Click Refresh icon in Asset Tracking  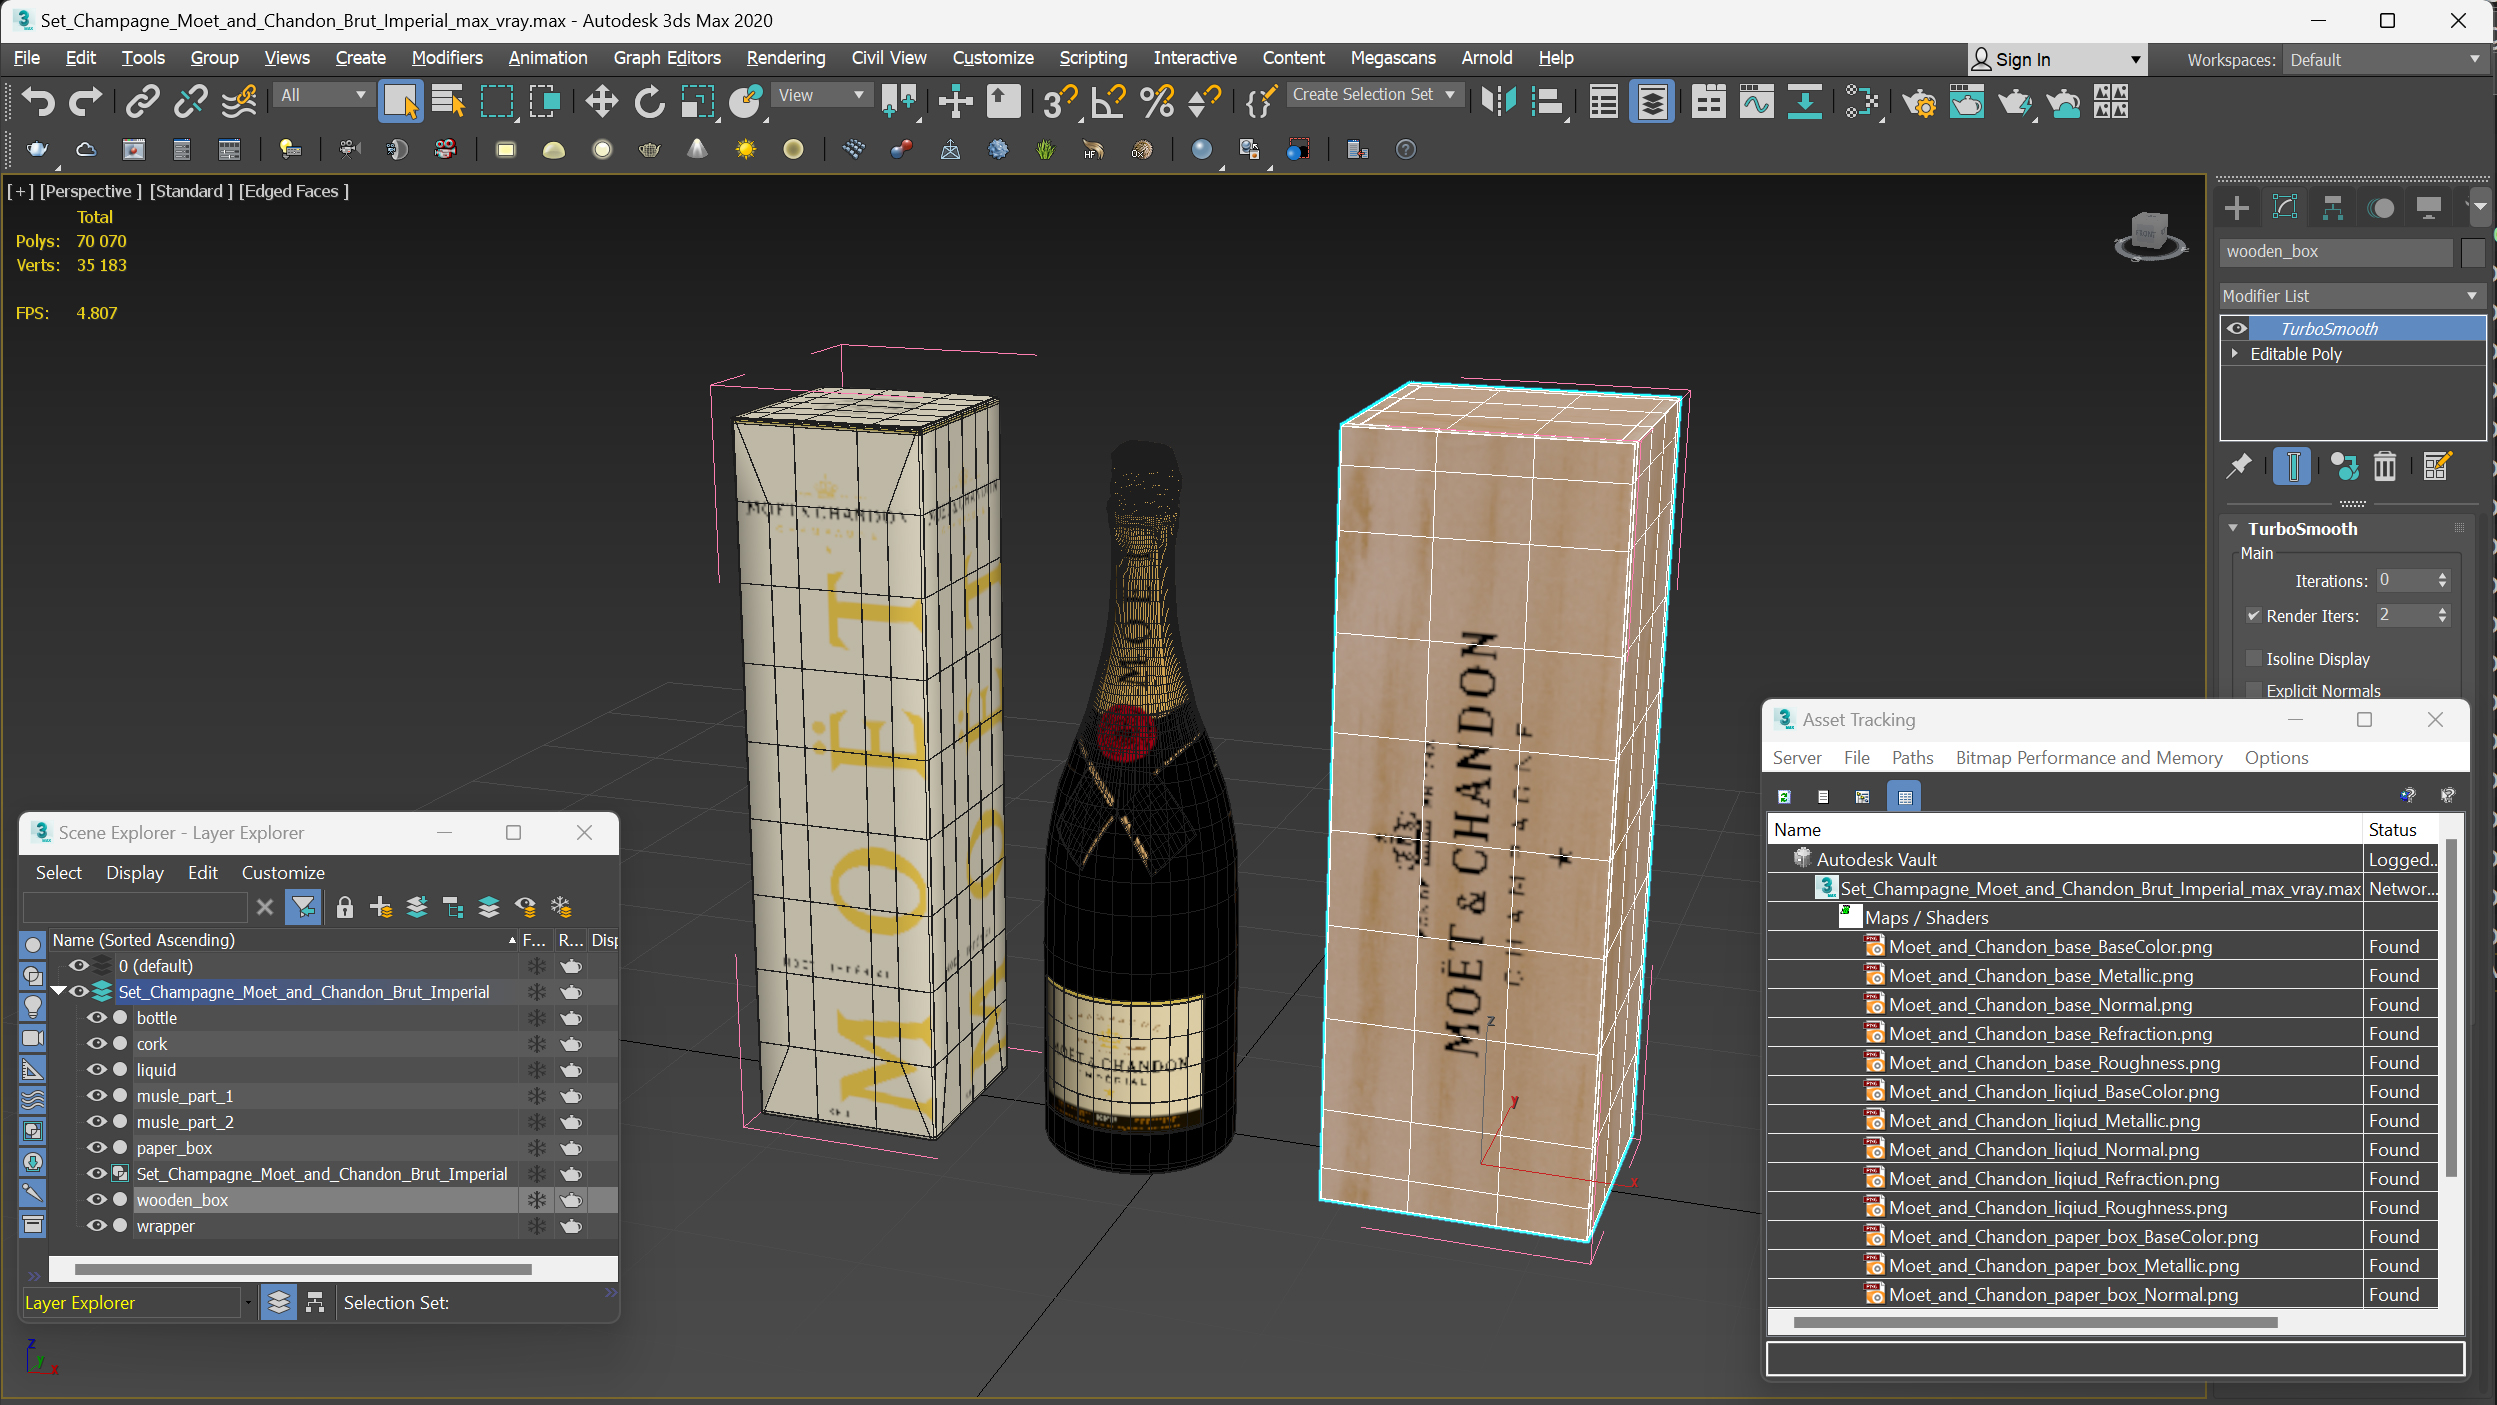pos(1784,797)
